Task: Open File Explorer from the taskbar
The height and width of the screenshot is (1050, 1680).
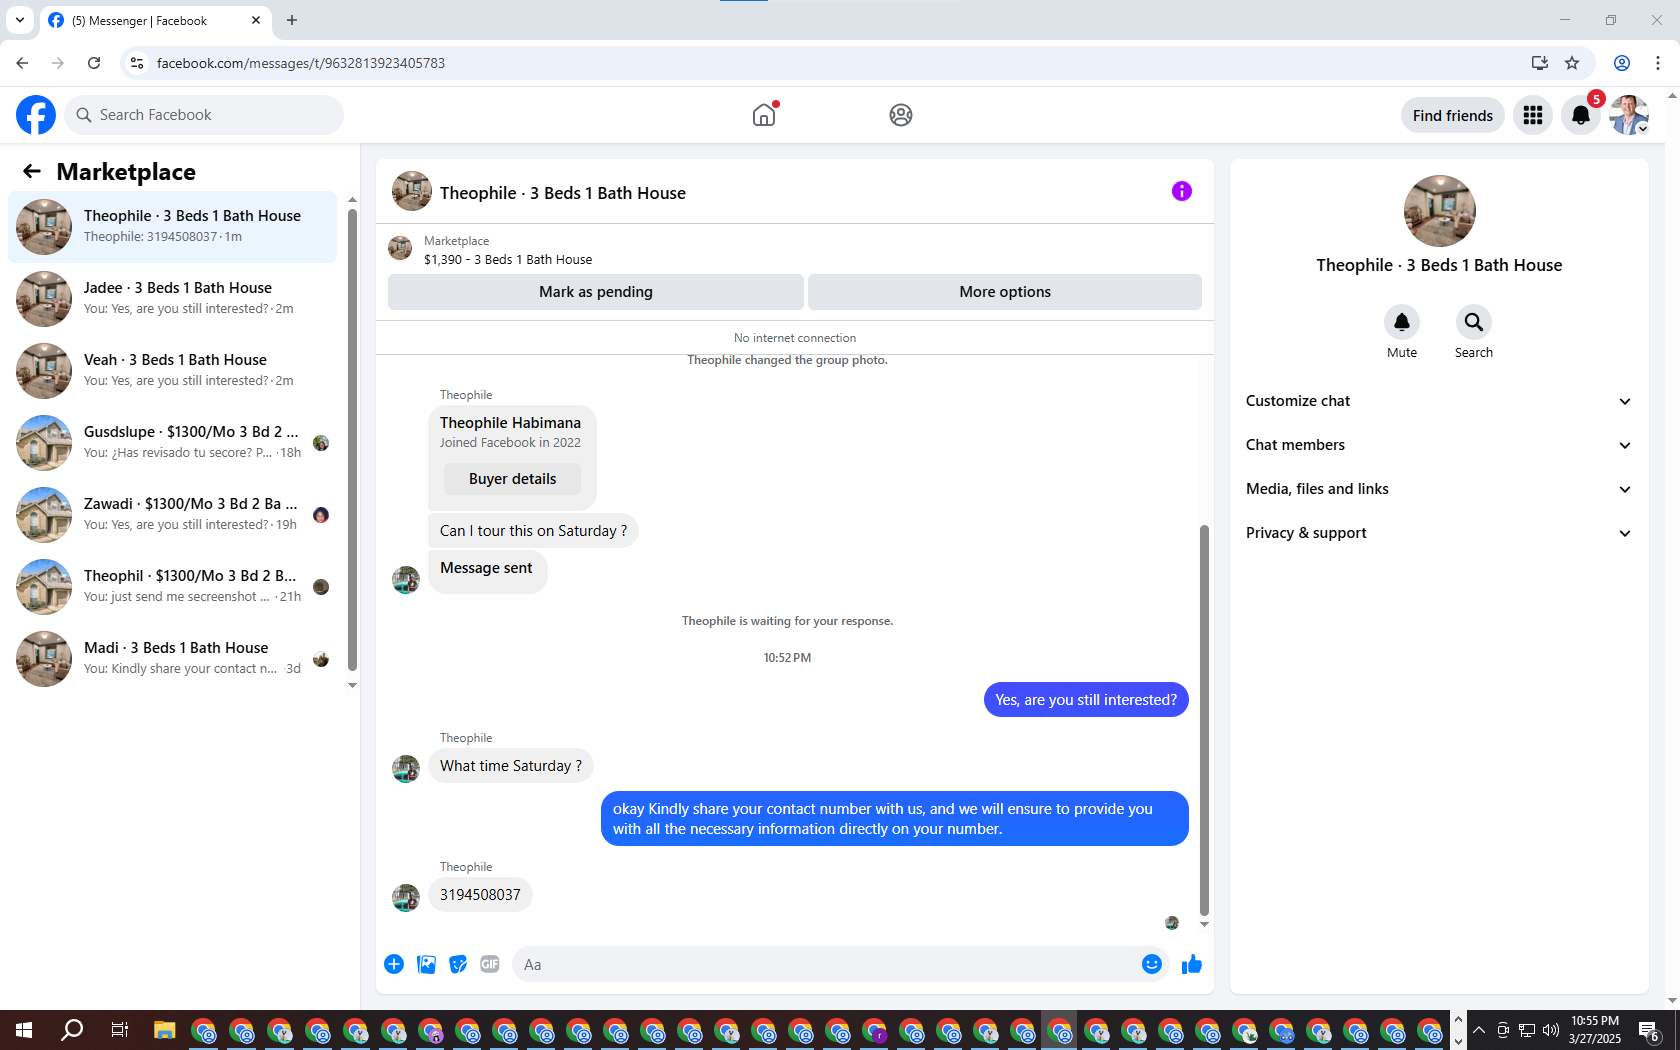Action: click(165, 1030)
